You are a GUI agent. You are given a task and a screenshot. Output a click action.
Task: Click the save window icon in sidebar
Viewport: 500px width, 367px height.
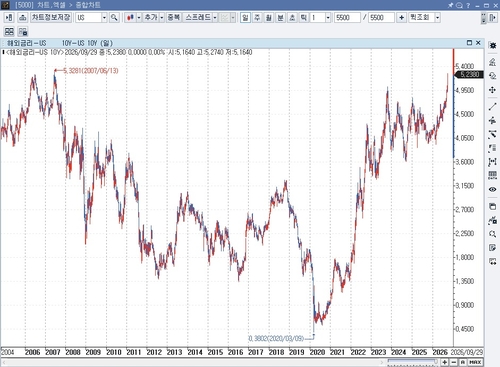coord(492,206)
